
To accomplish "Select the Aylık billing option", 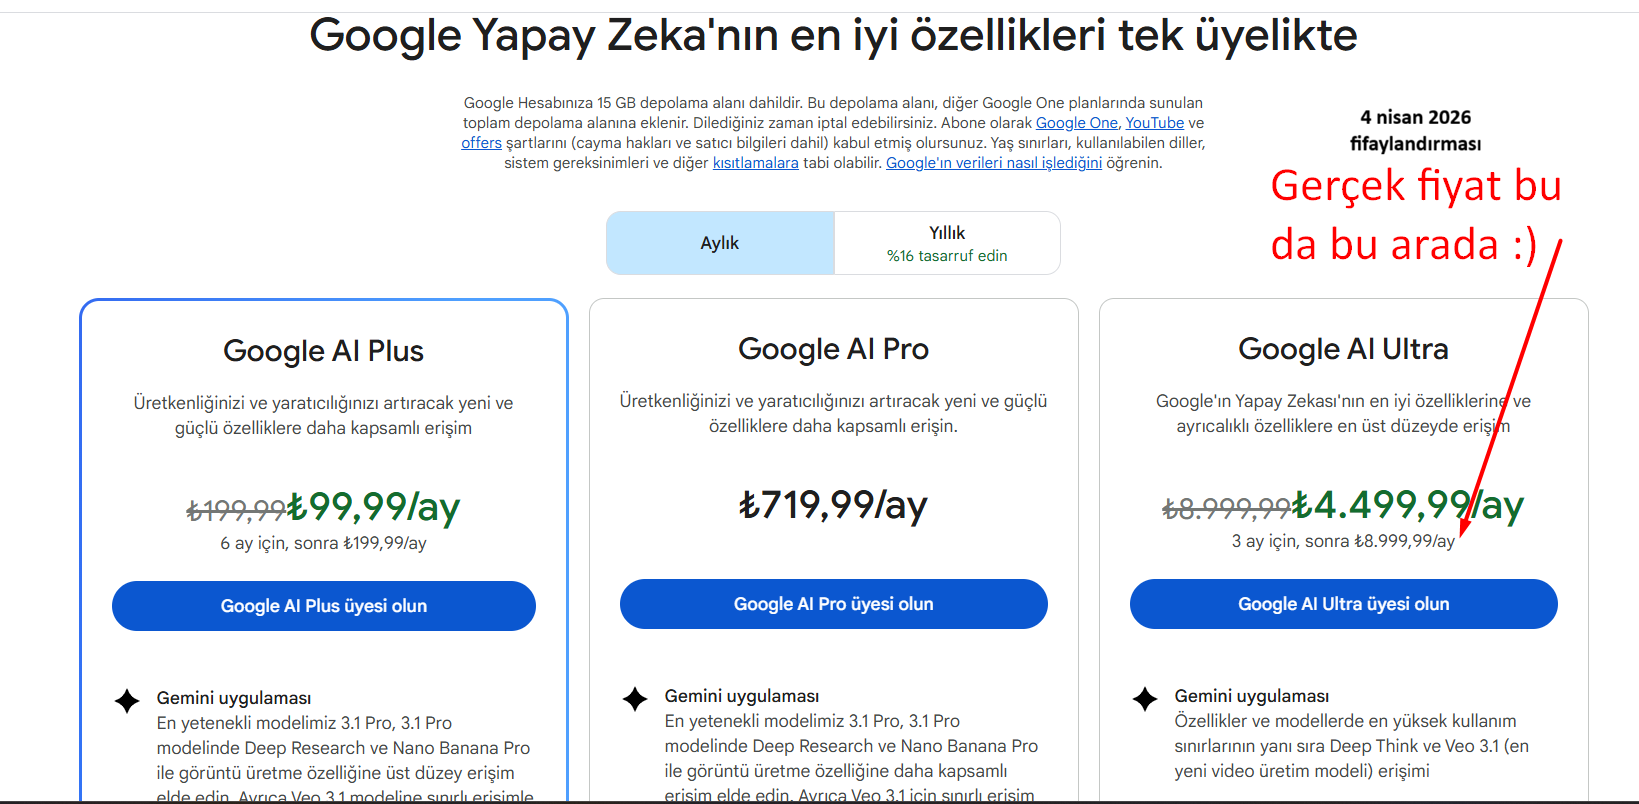I will (720, 243).
